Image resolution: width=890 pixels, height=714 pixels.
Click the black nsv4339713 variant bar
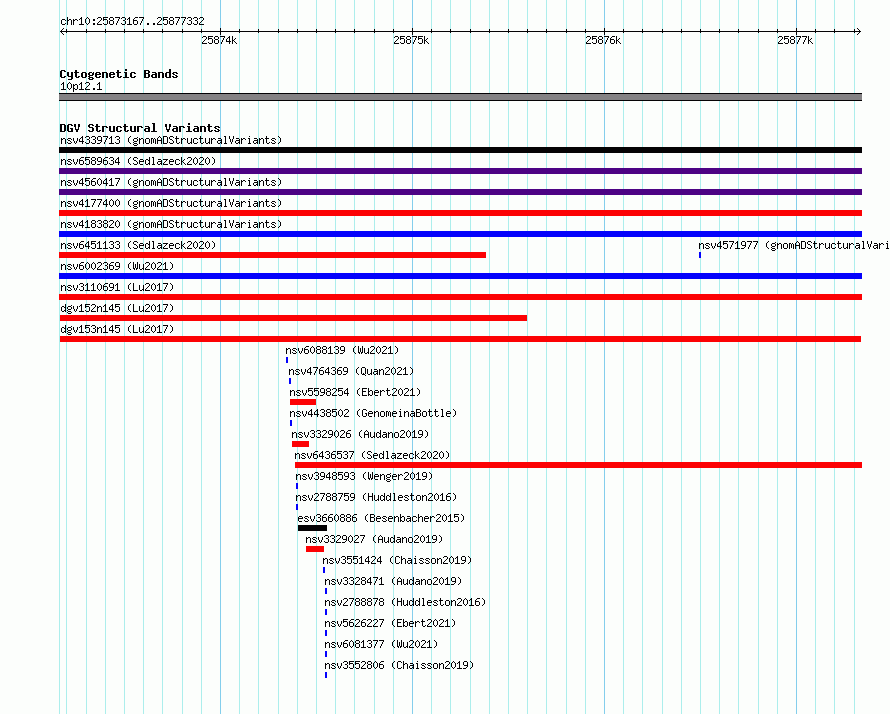460,150
